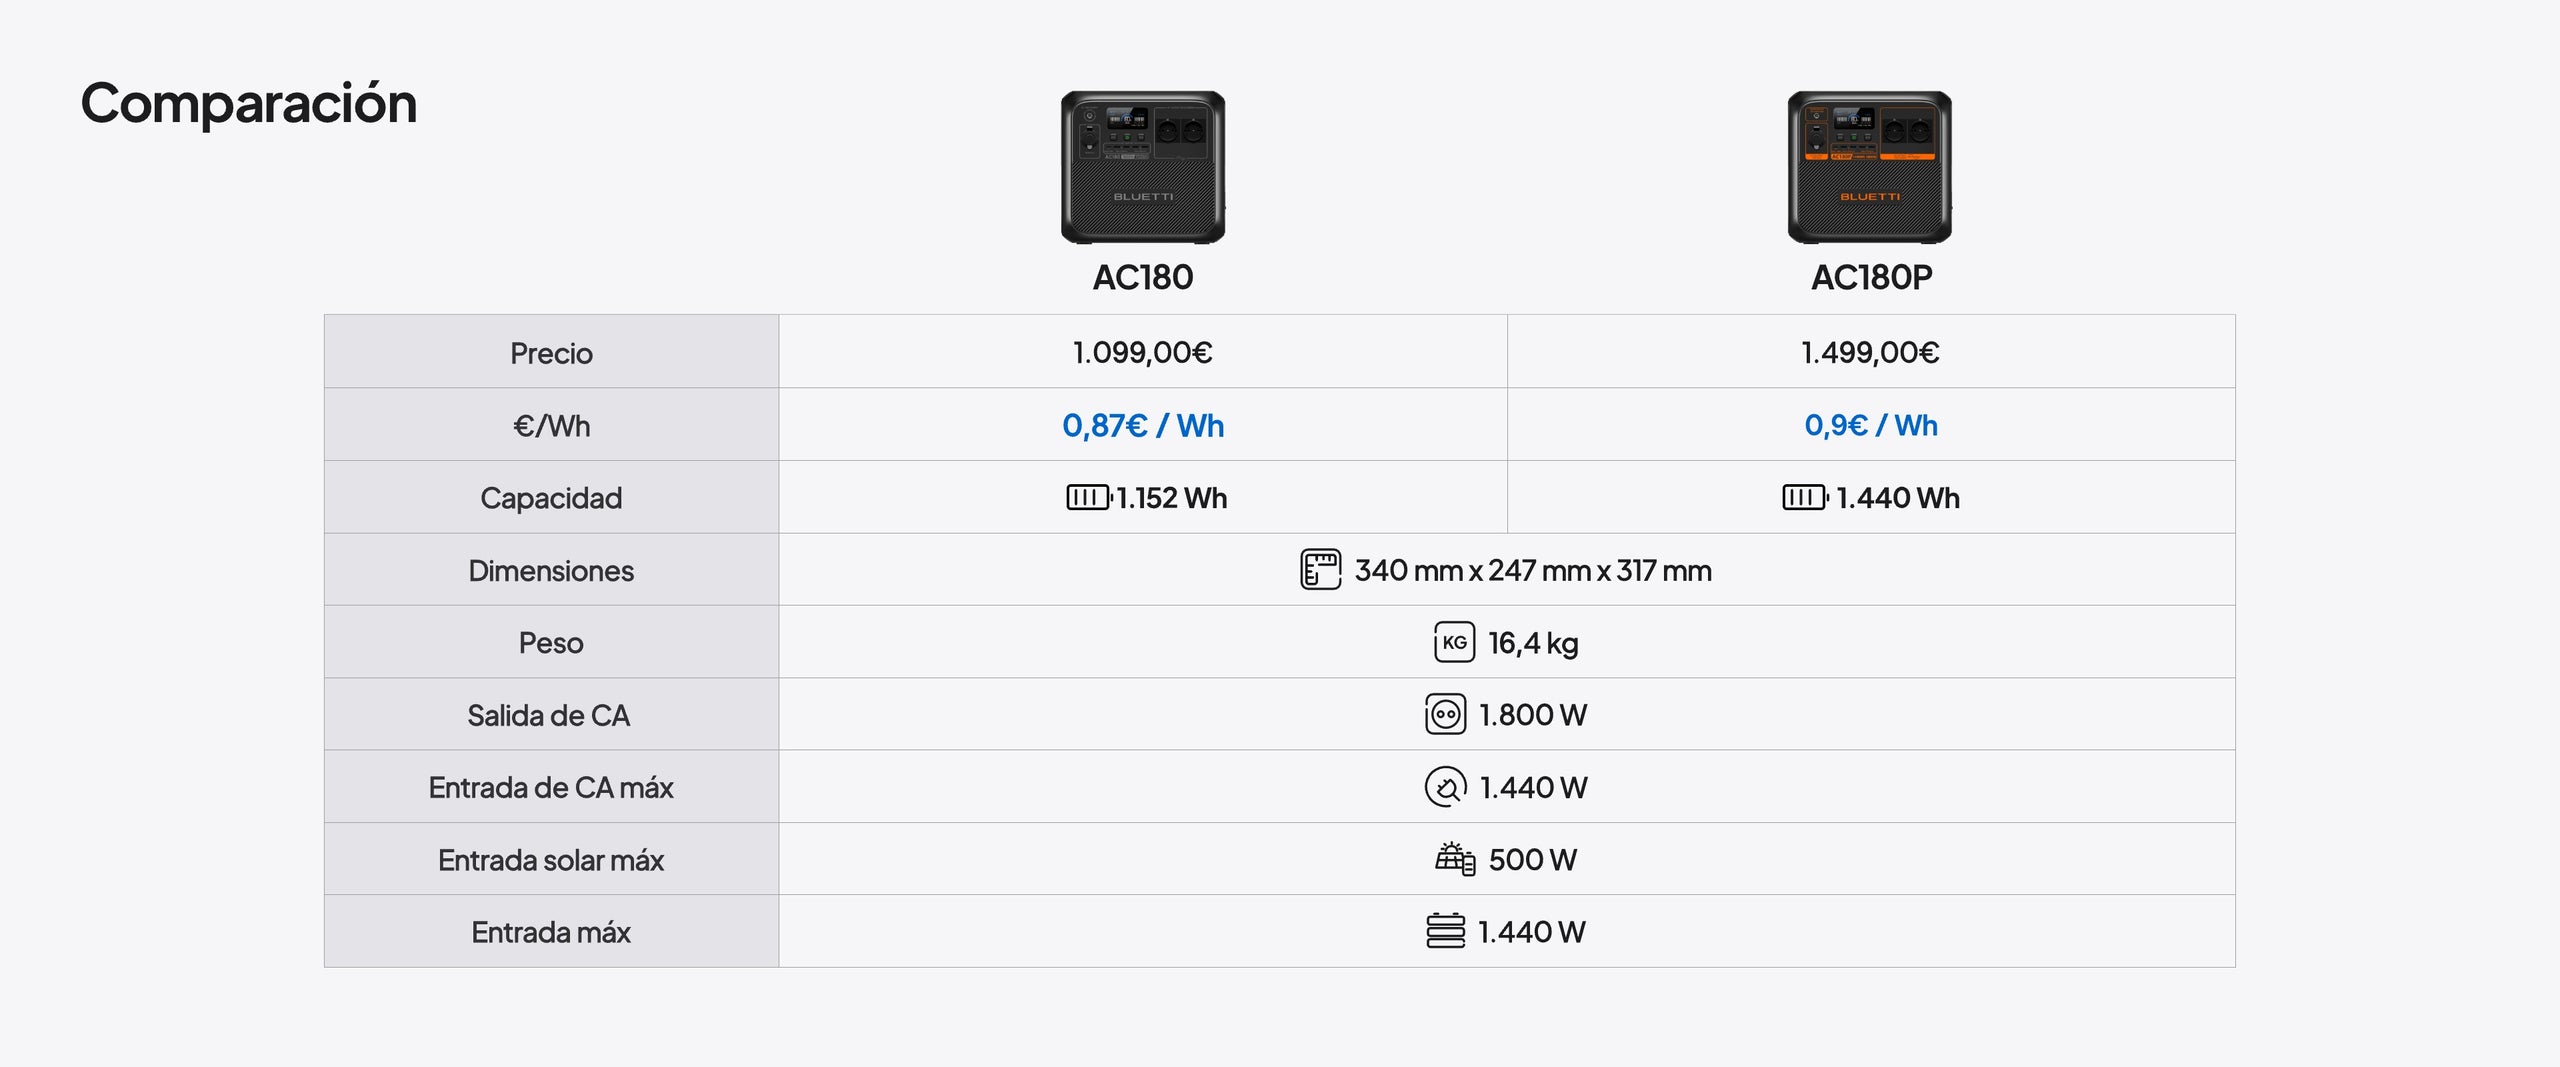This screenshot has width=2560, height=1067.
Task: Click the Entrada solar máx row label
Action: (x=551, y=860)
